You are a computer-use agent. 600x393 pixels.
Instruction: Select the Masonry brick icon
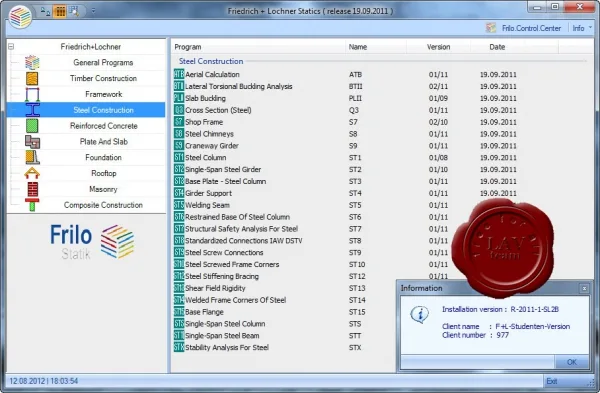click(32, 189)
